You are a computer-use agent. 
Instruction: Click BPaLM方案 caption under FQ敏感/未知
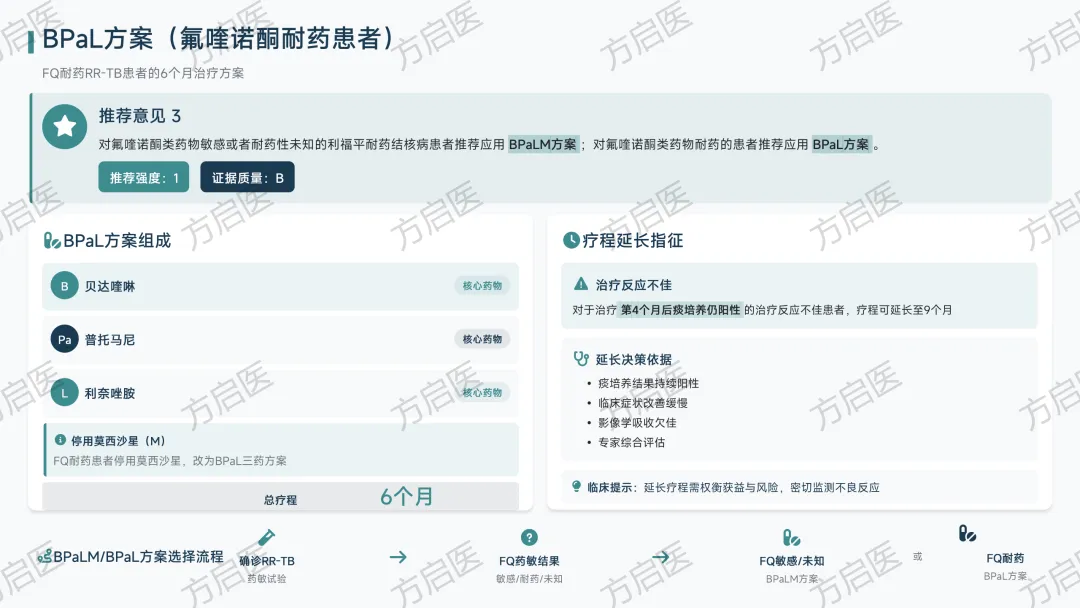791,578
